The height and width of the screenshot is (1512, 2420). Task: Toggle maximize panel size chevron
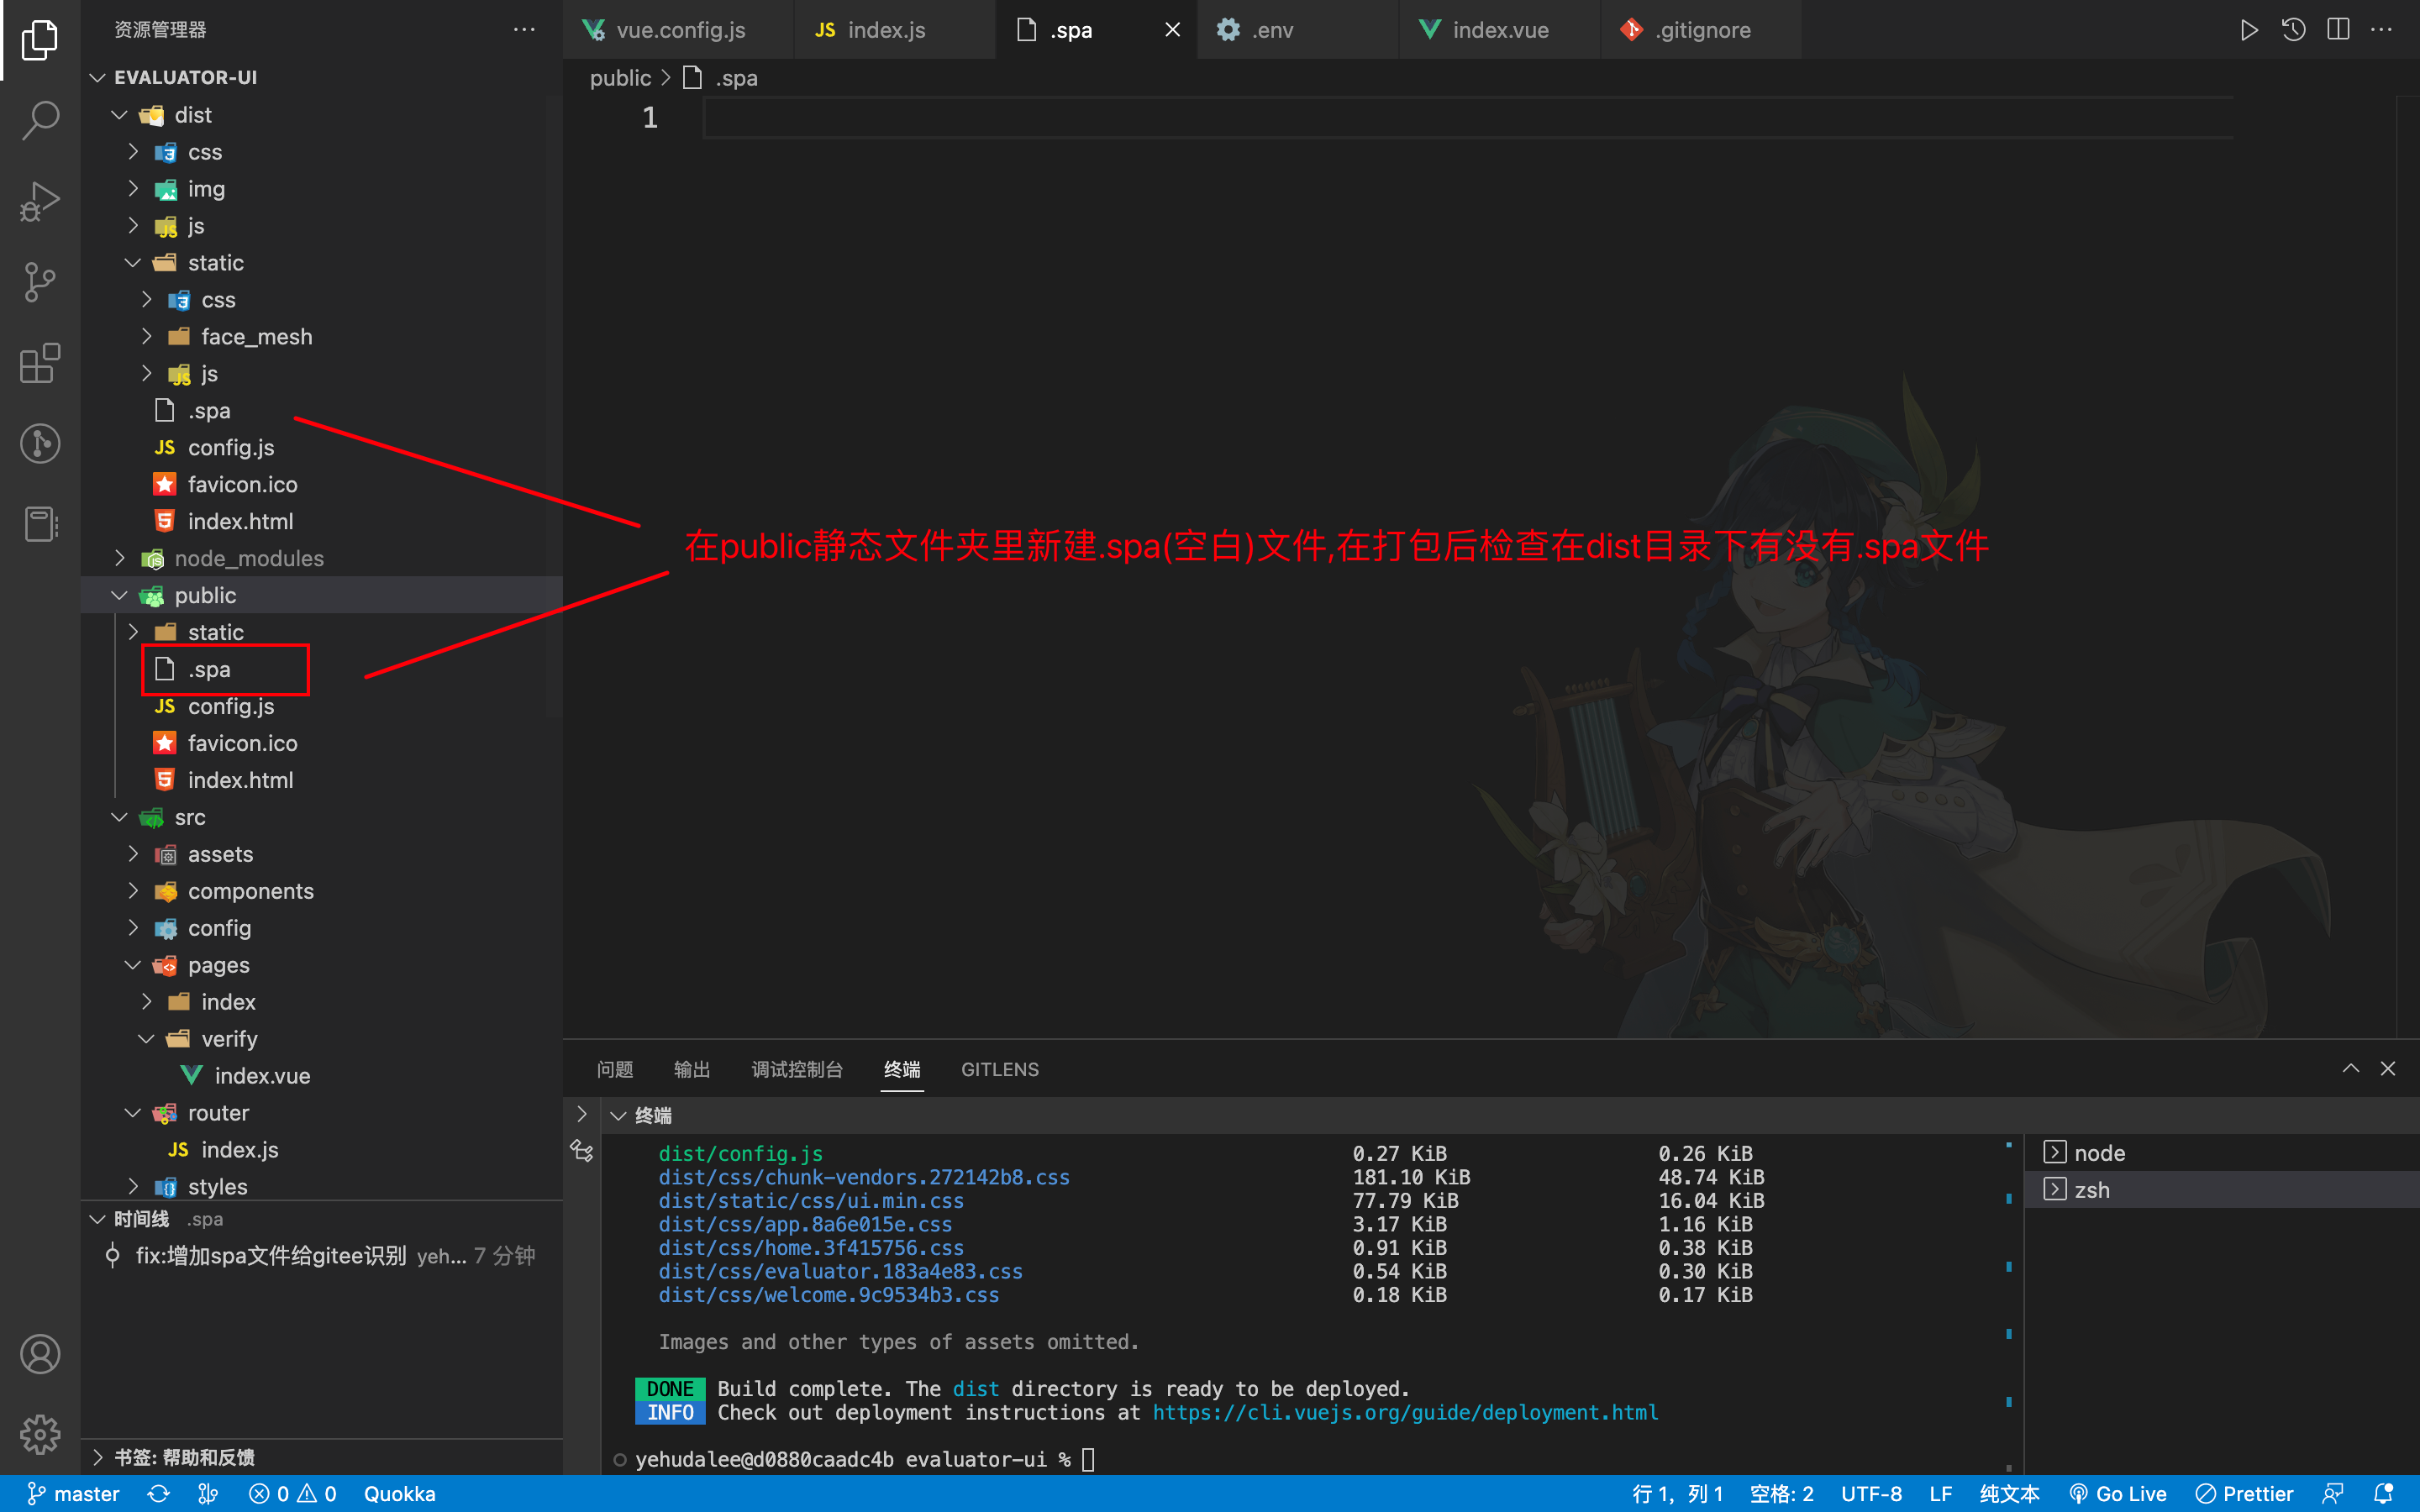tap(2350, 1068)
